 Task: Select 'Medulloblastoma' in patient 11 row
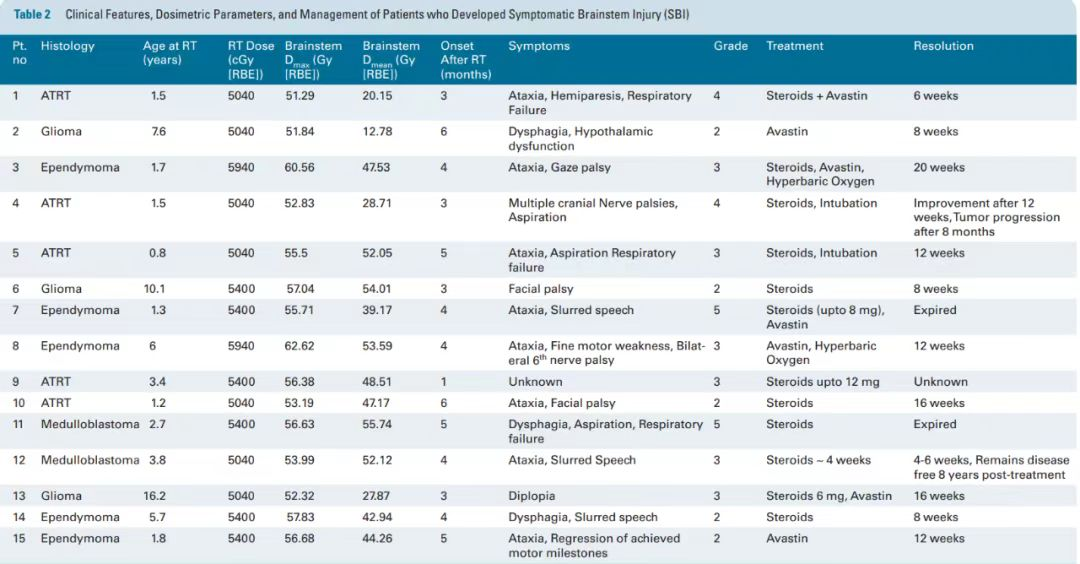pos(90,424)
